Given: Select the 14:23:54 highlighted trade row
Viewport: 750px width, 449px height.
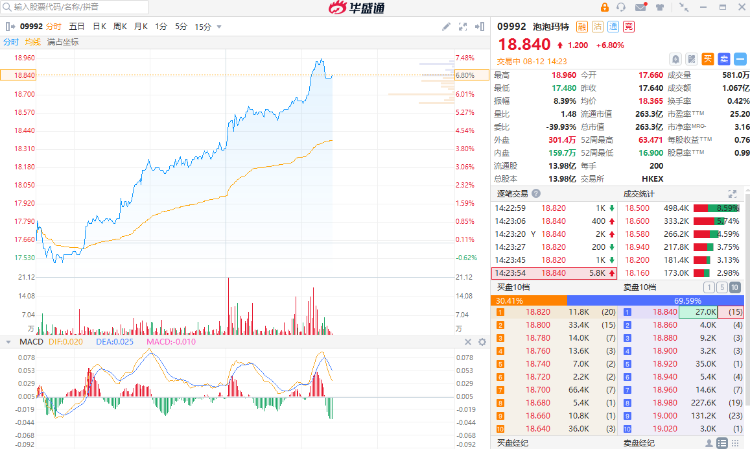Looking at the screenshot, I should [x=554, y=273].
